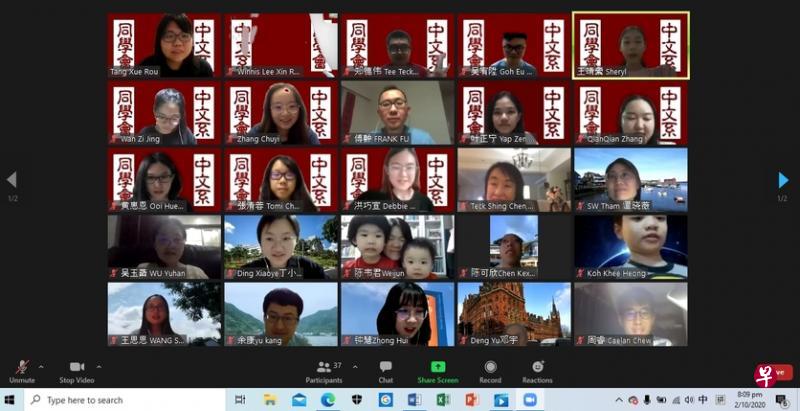Open video options arrow beside Stop Video
Image resolution: width=800 pixels, height=411 pixels.
click(99, 367)
